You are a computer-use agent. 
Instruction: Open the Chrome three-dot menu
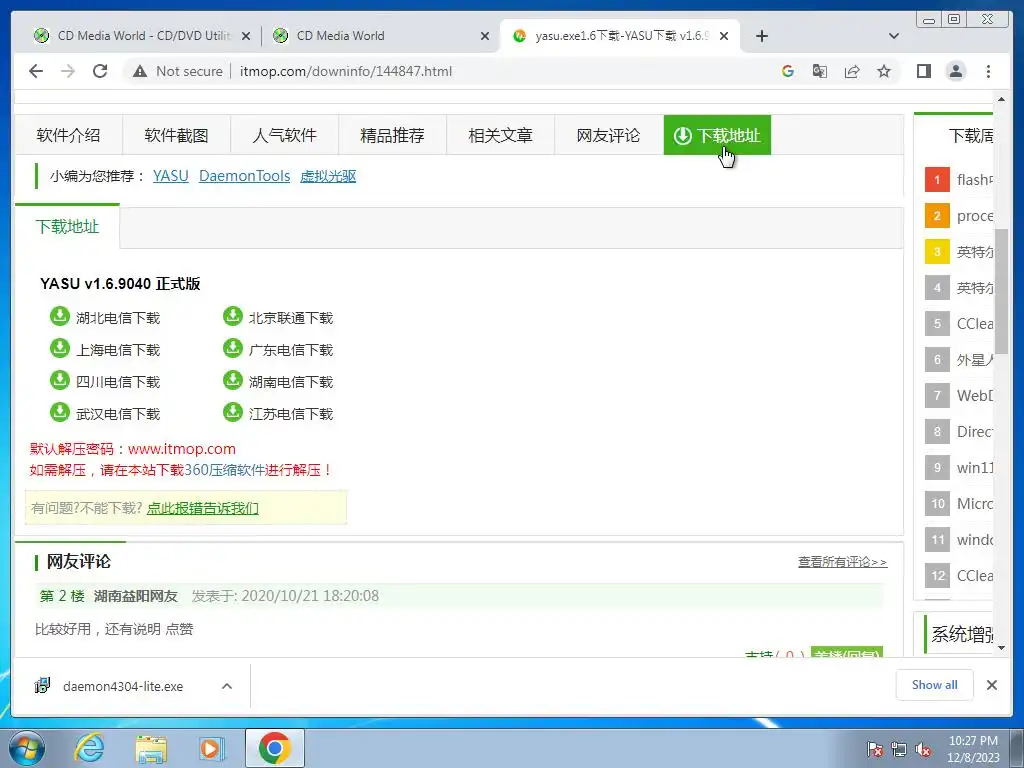[988, 71]
